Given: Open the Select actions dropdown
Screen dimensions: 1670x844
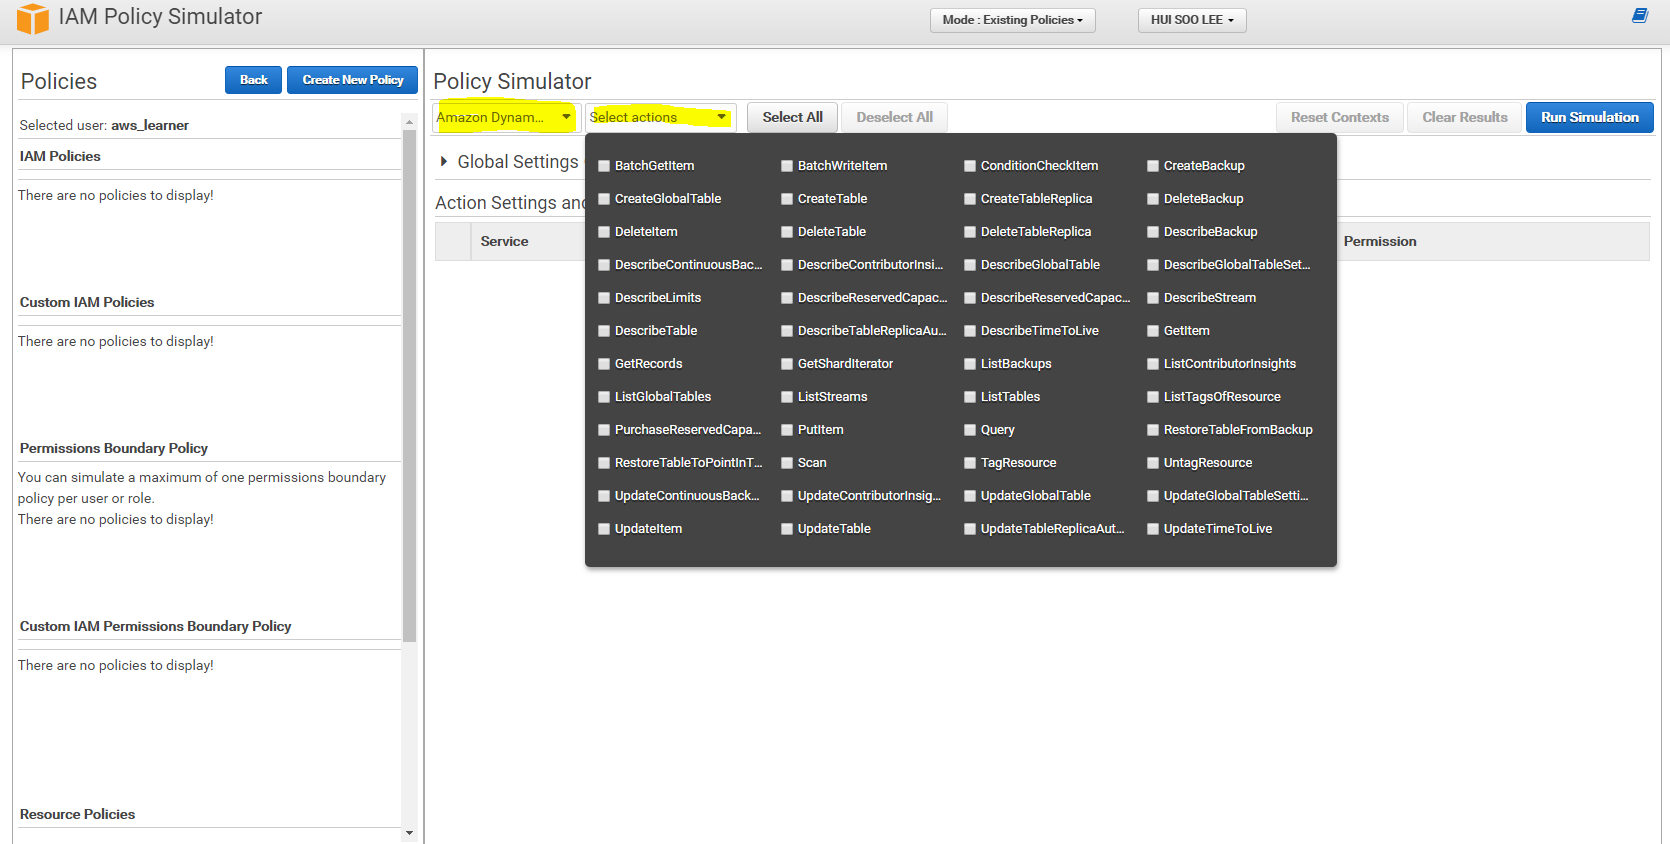Looking at the screenshot, I should [x=661, y=117].
